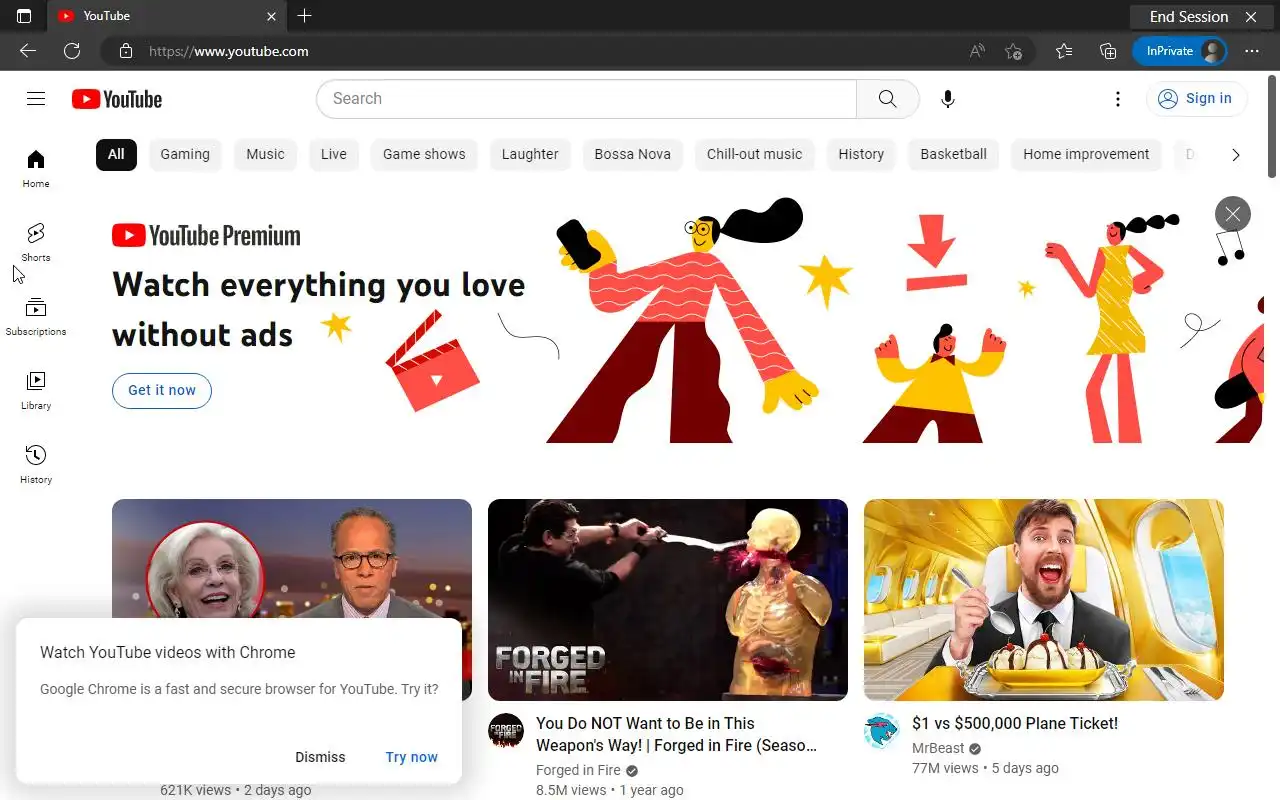The height and width of the screenshot is (800, 1280).
Task: Close the YouTube Premium banner
Action: pyautogui.click(x=1233, y=214)
